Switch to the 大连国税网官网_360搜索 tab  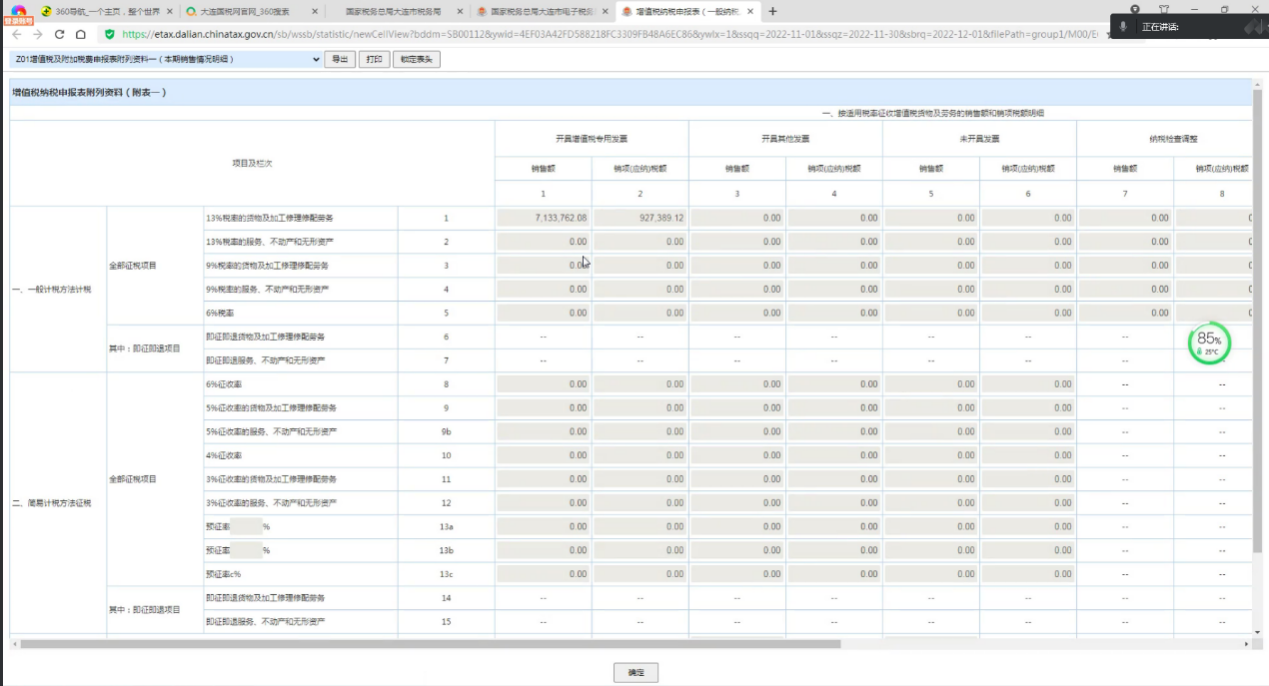point(252,11)
